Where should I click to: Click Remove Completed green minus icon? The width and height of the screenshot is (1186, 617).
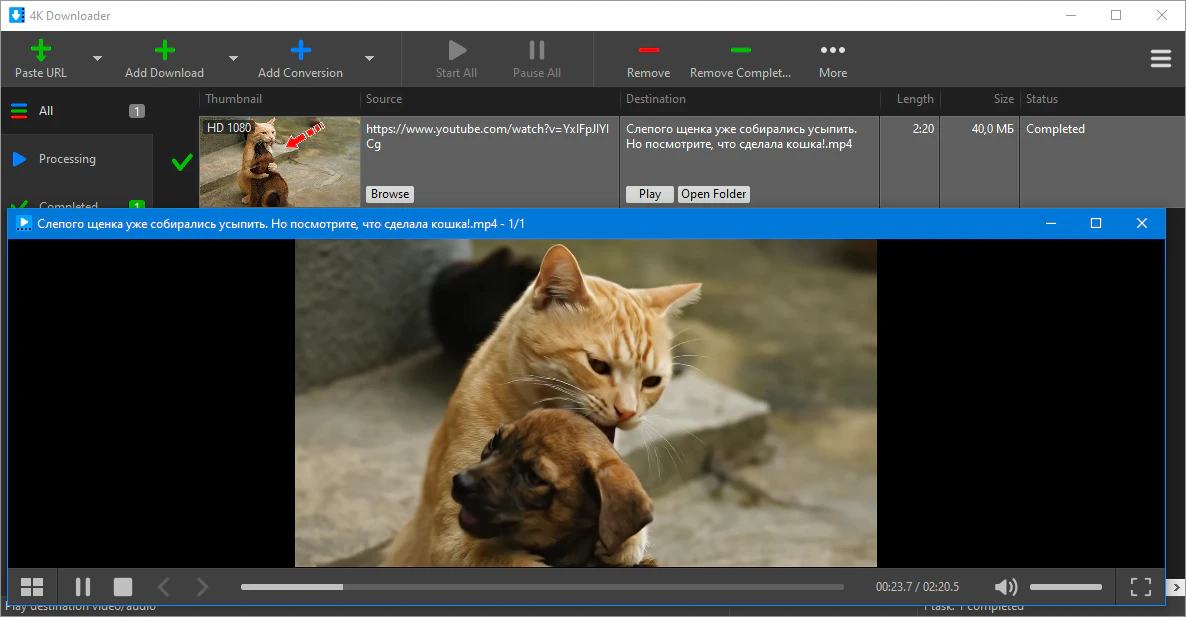coord(740,51)
